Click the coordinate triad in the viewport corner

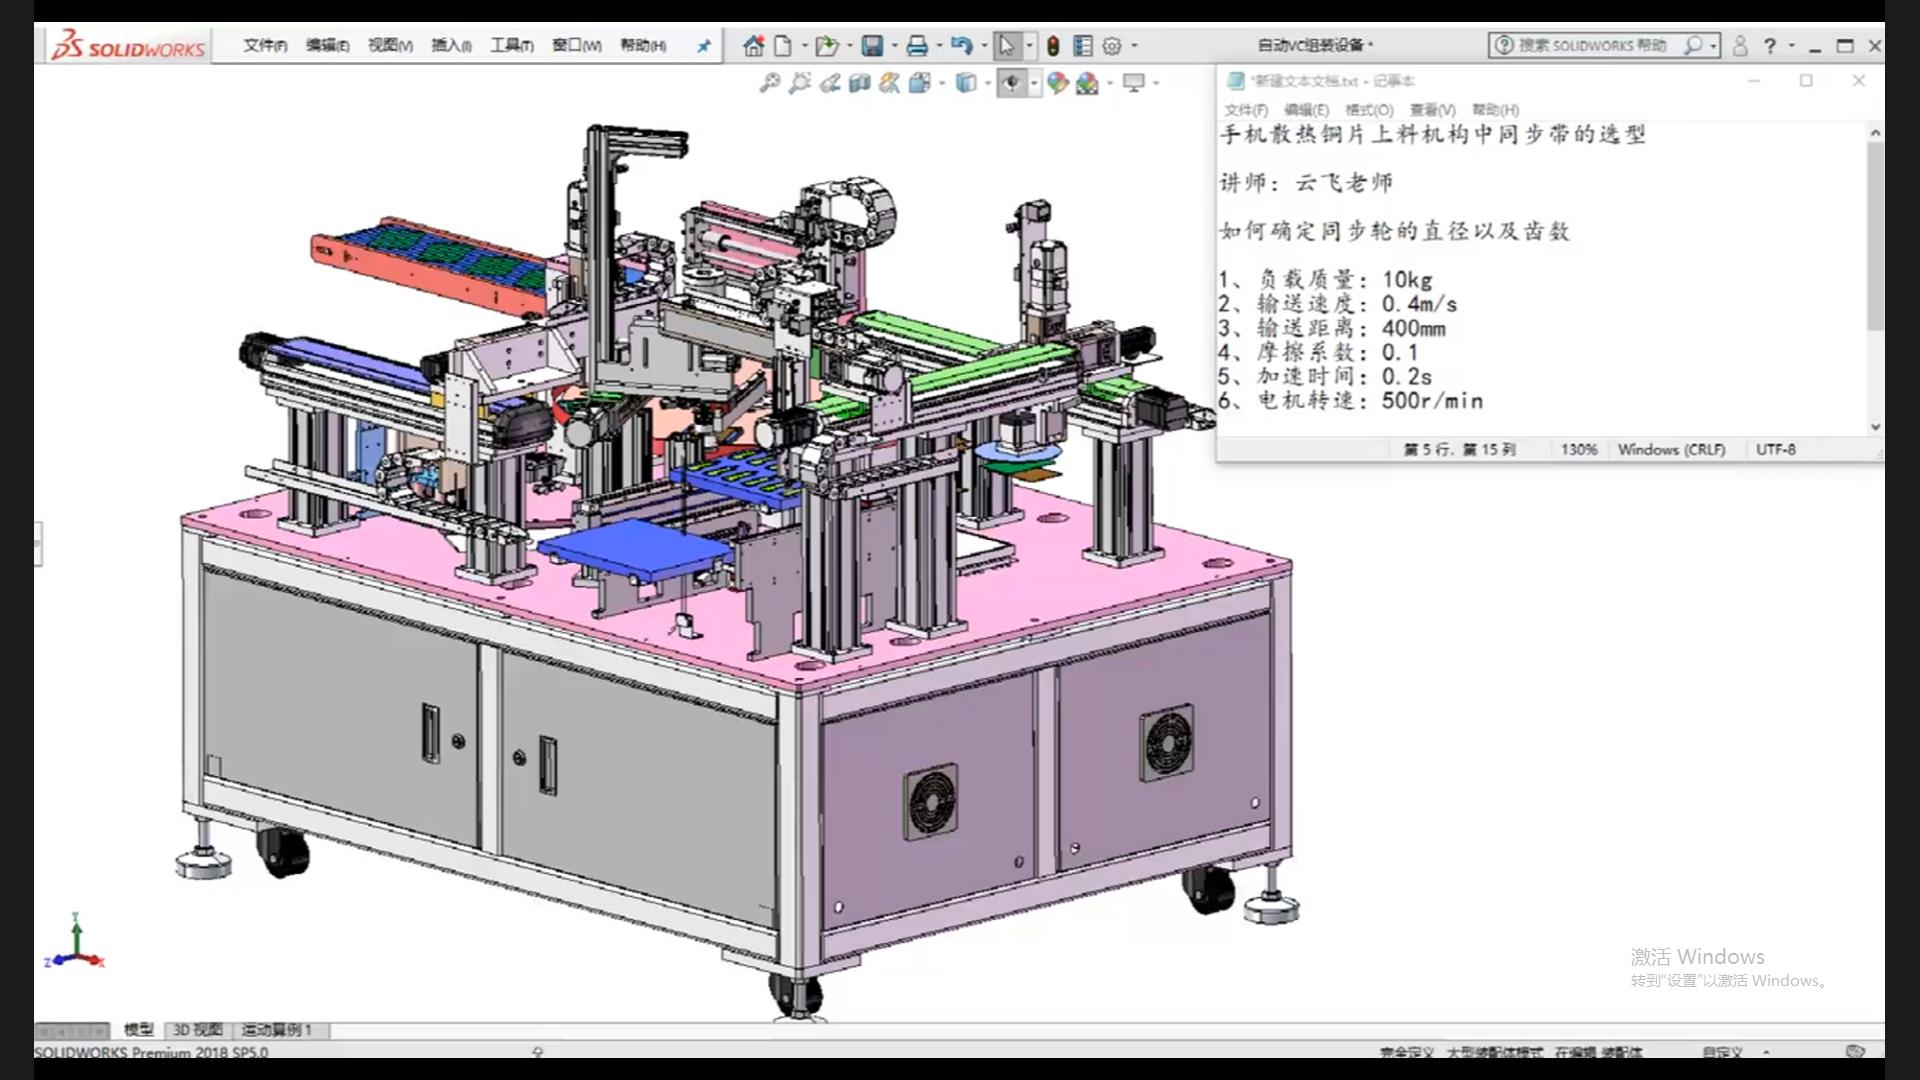75,942
